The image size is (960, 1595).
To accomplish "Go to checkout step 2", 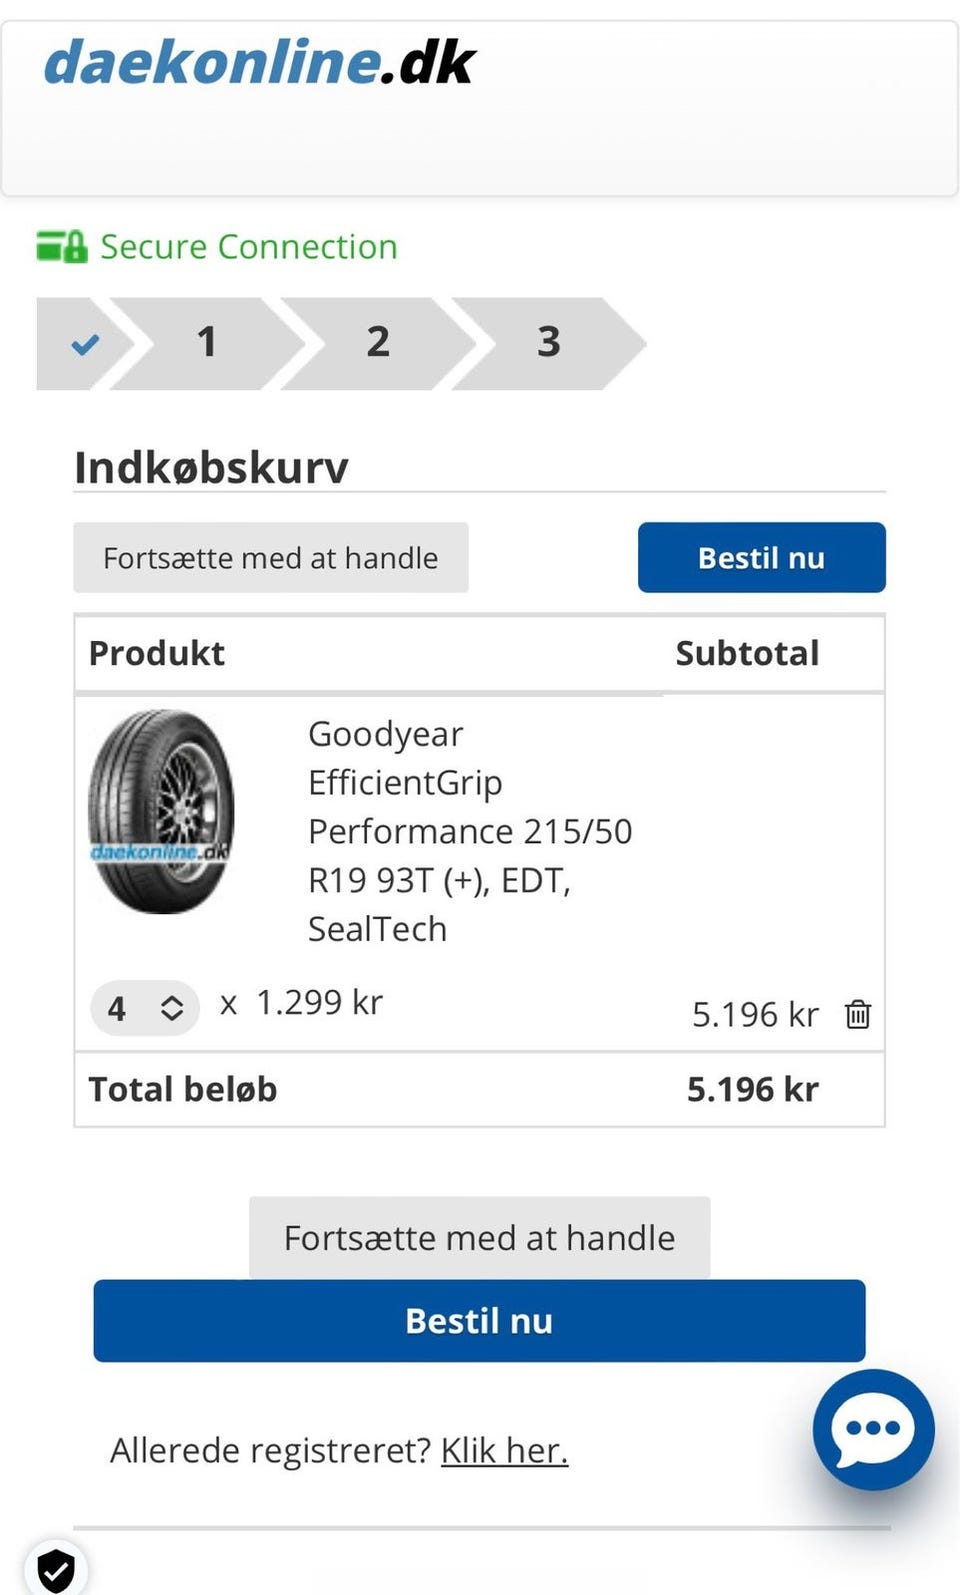I will coord(377,343).
